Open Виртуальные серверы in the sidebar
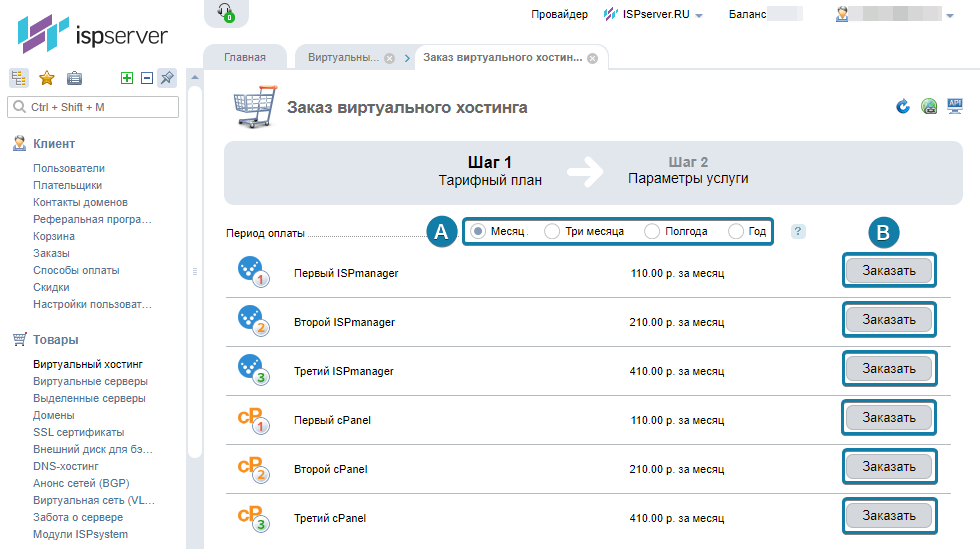This screenshot has width=980, height=549. pos(90,381)
